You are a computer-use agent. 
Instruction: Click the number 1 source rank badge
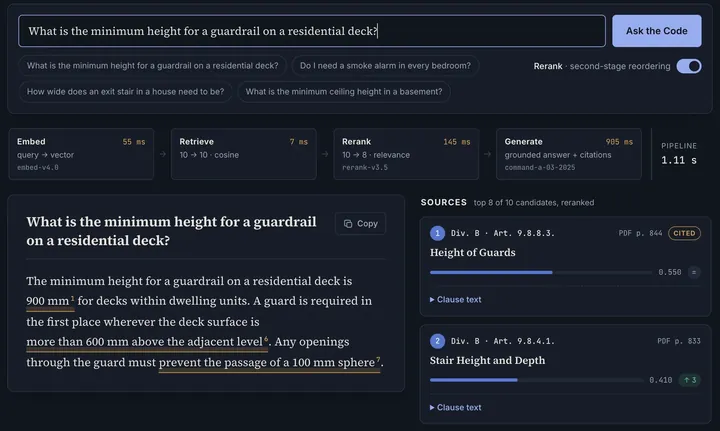437,233
